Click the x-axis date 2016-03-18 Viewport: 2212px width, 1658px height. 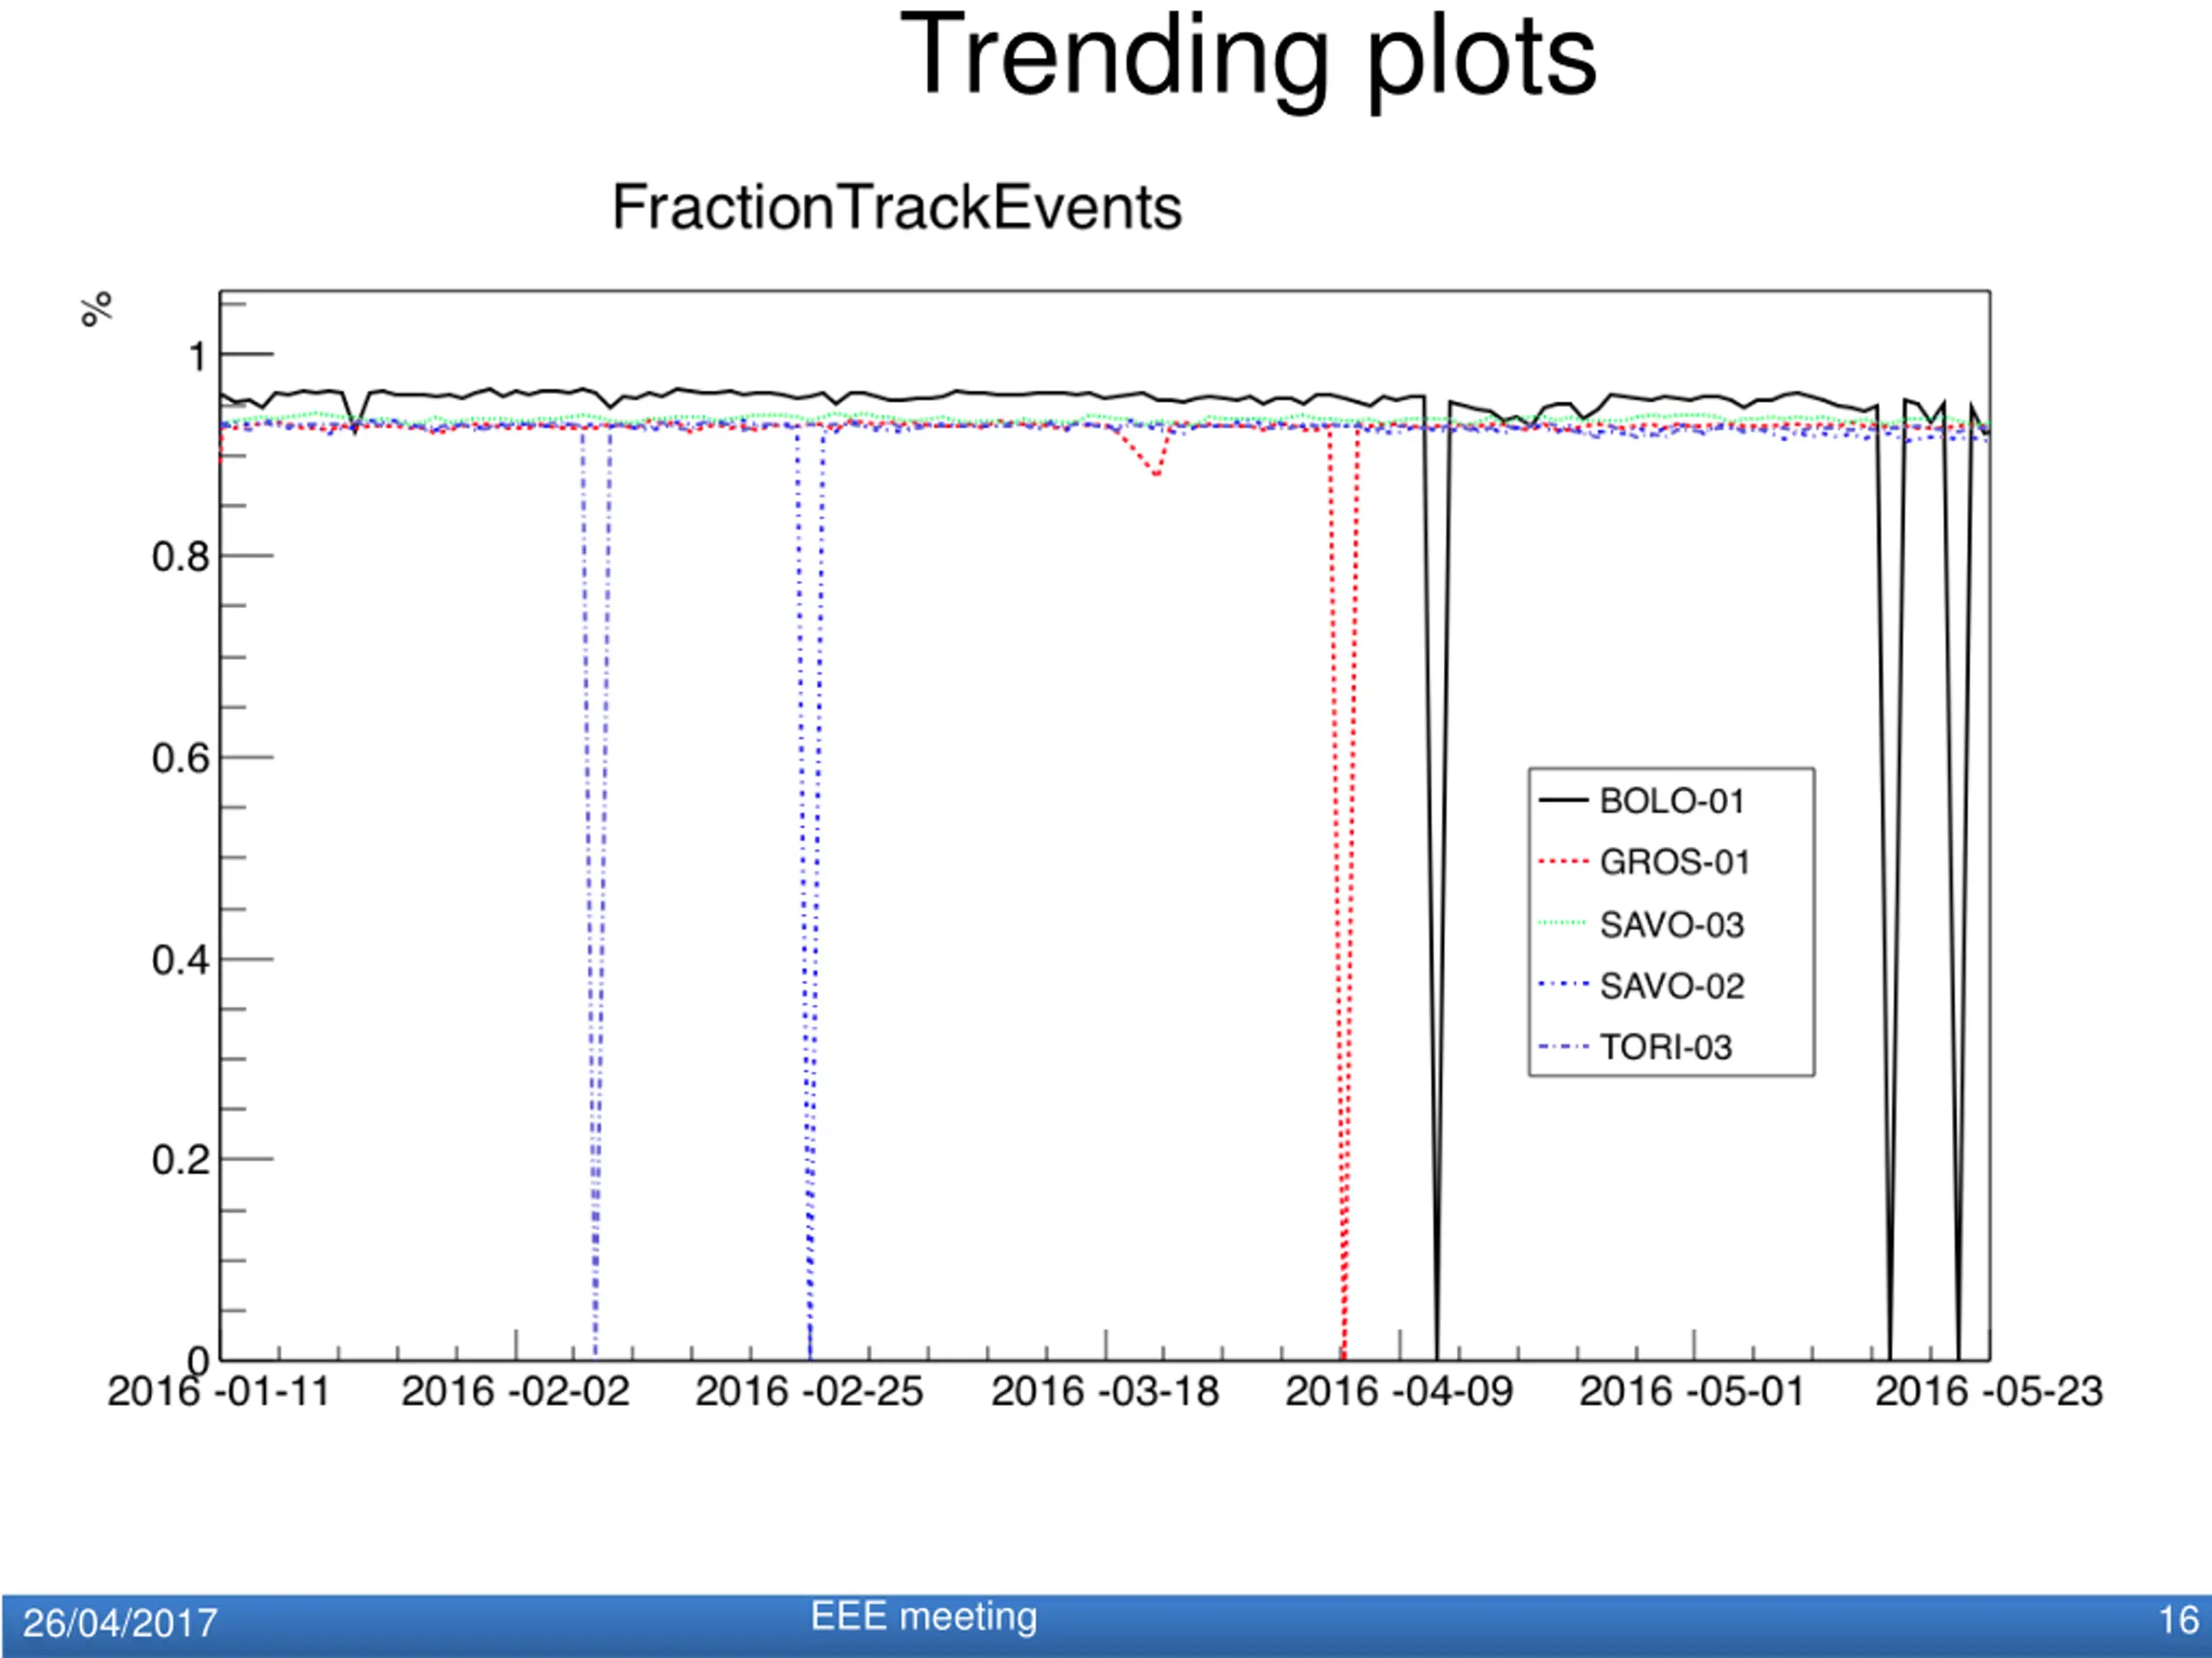(x=1105, y=1392)
